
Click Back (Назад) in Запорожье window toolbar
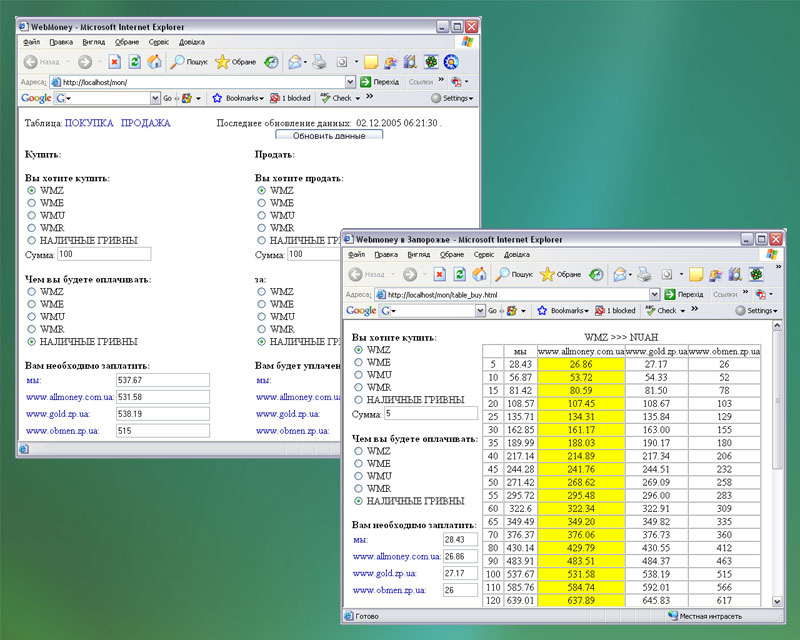367,275
